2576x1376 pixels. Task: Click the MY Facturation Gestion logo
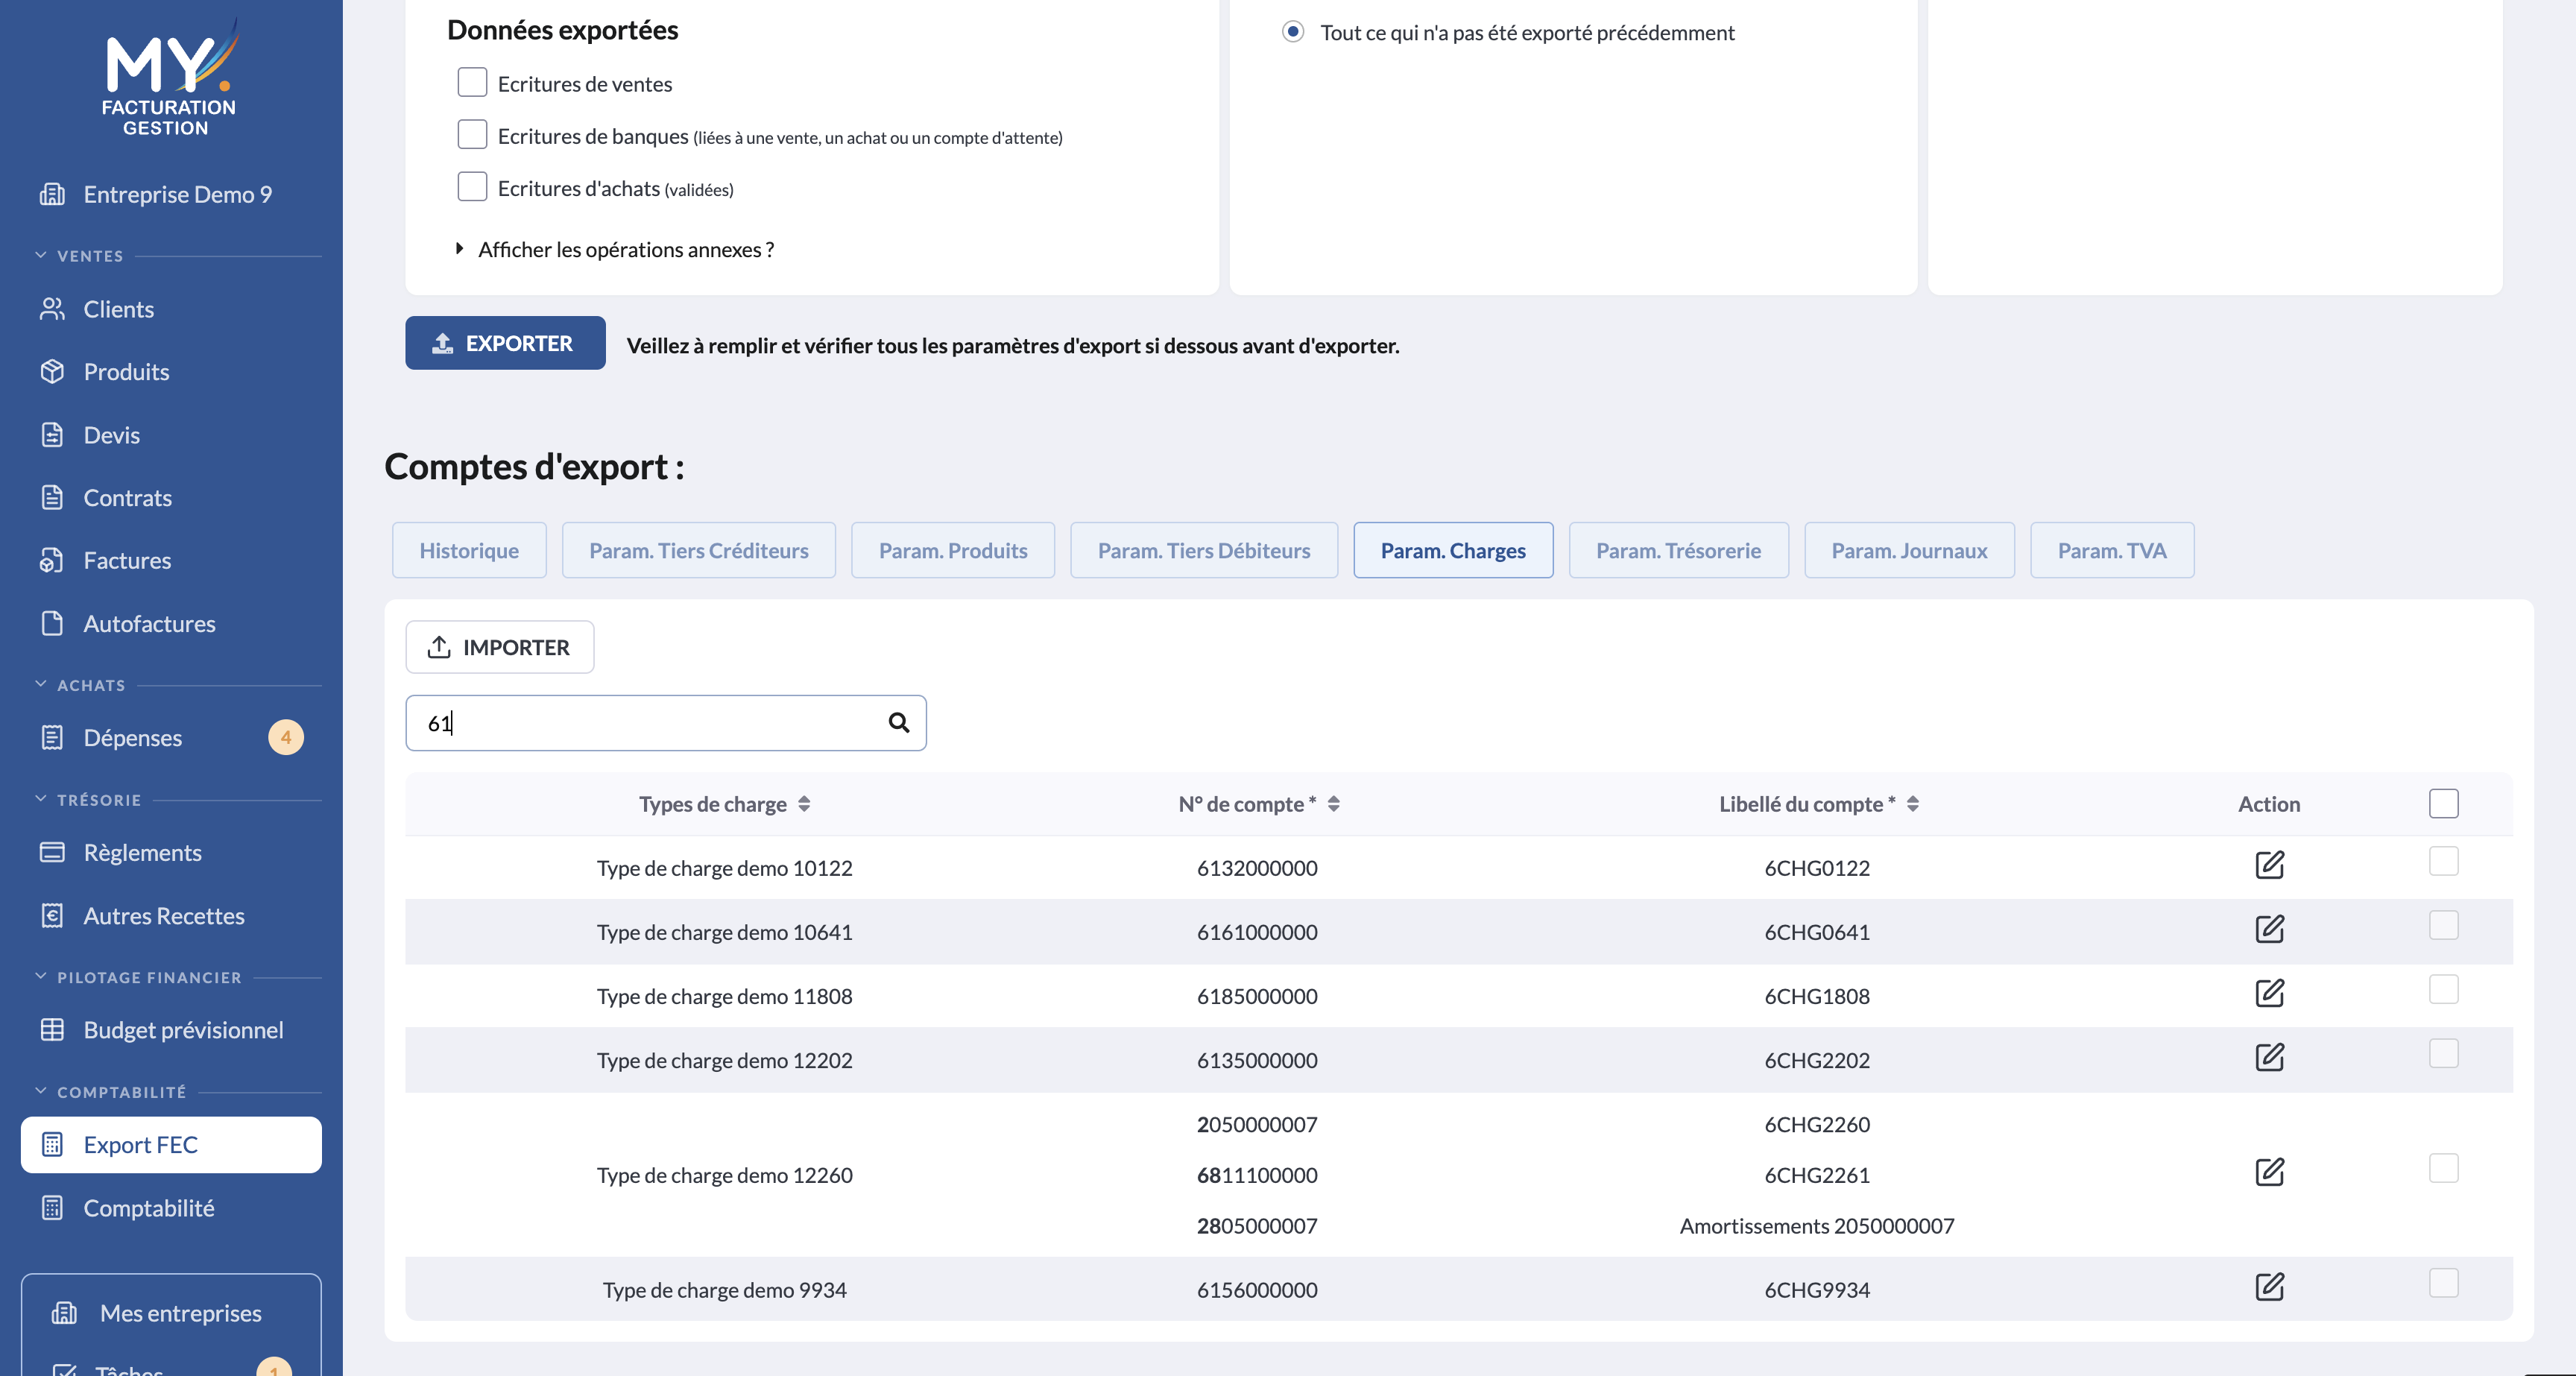pyautogui.click(x=171, y=77)
